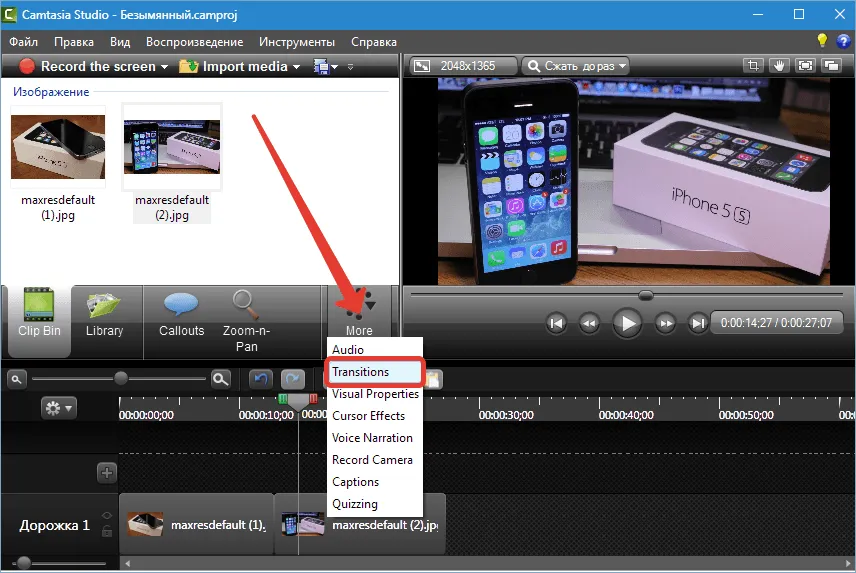Image resolution: width=856 pixels, height=573 pixels.
Task: Open the Сжать до раз zoom dropdown
Action: tap(575, 66)
